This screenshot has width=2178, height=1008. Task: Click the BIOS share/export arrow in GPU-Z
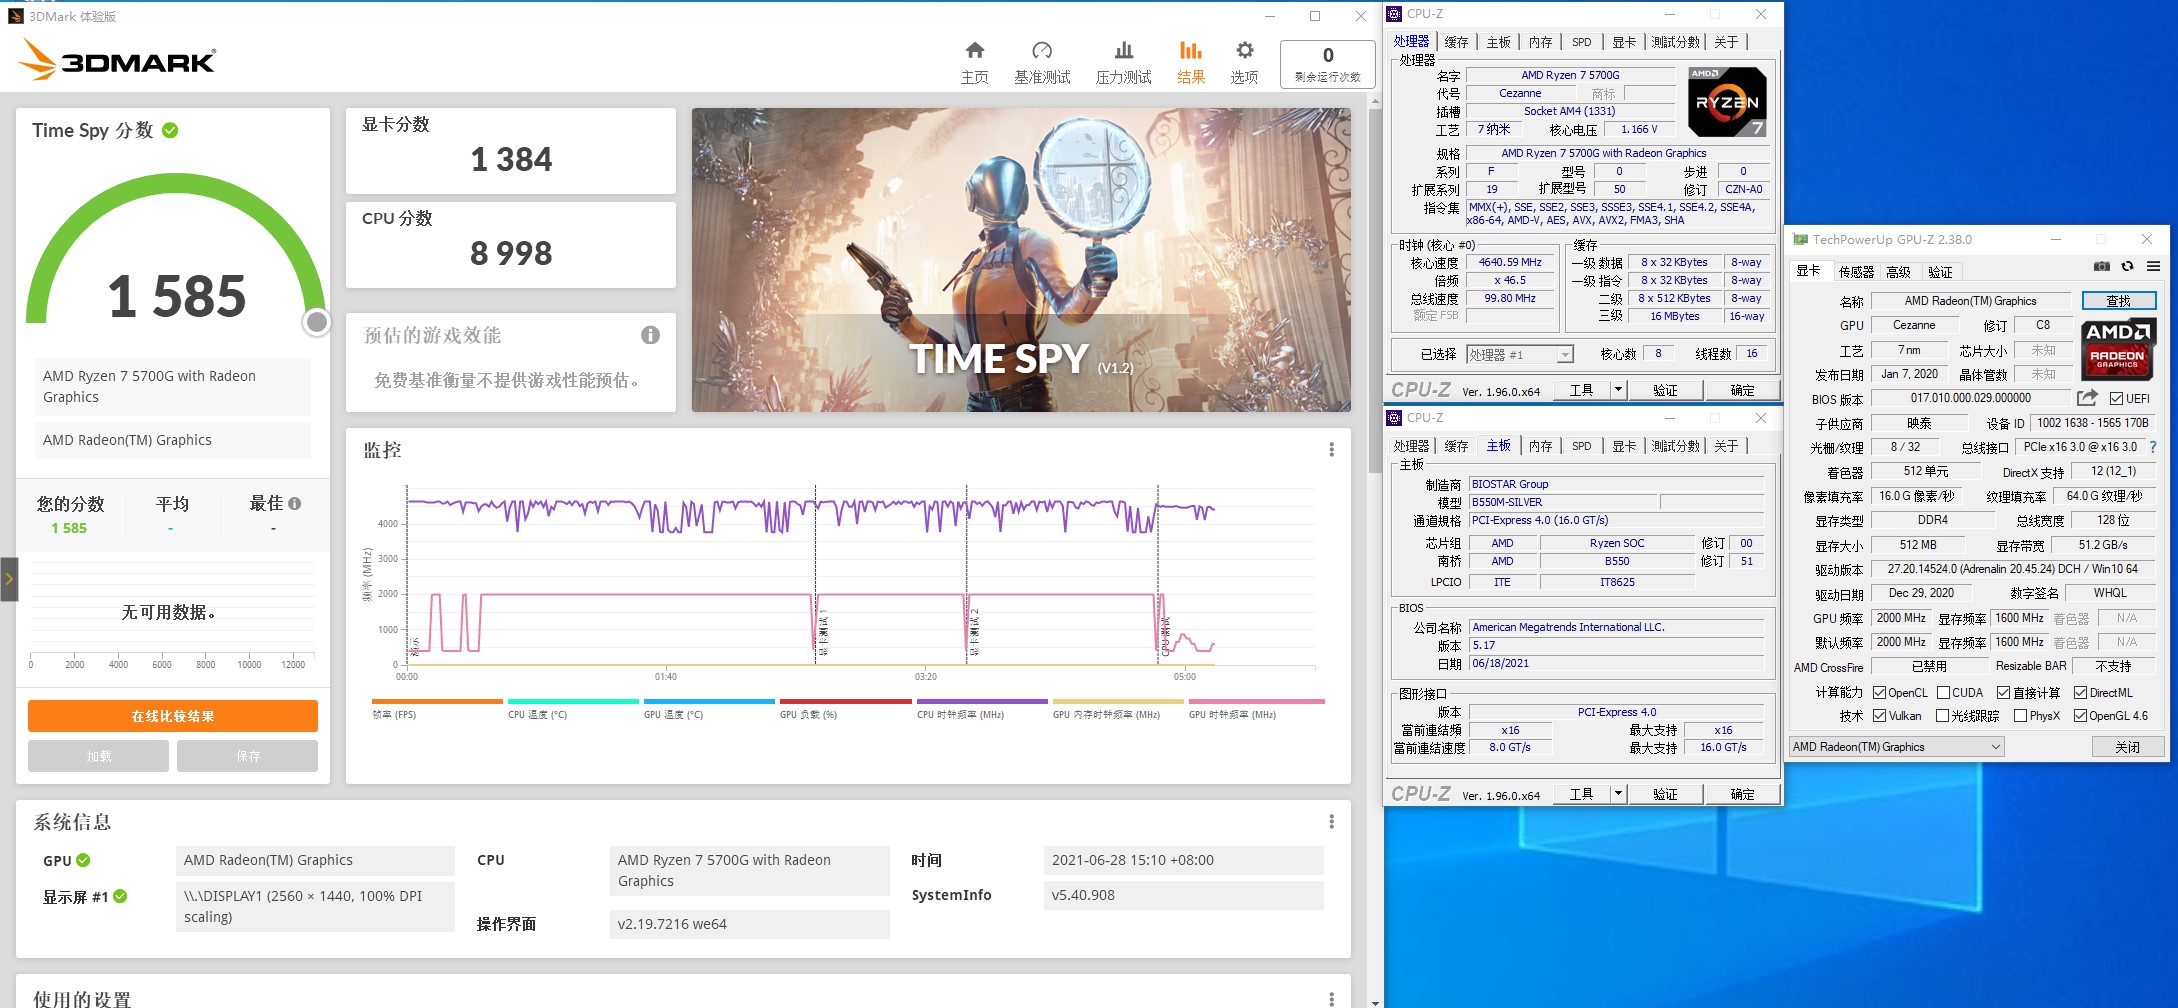(2087, 398)
